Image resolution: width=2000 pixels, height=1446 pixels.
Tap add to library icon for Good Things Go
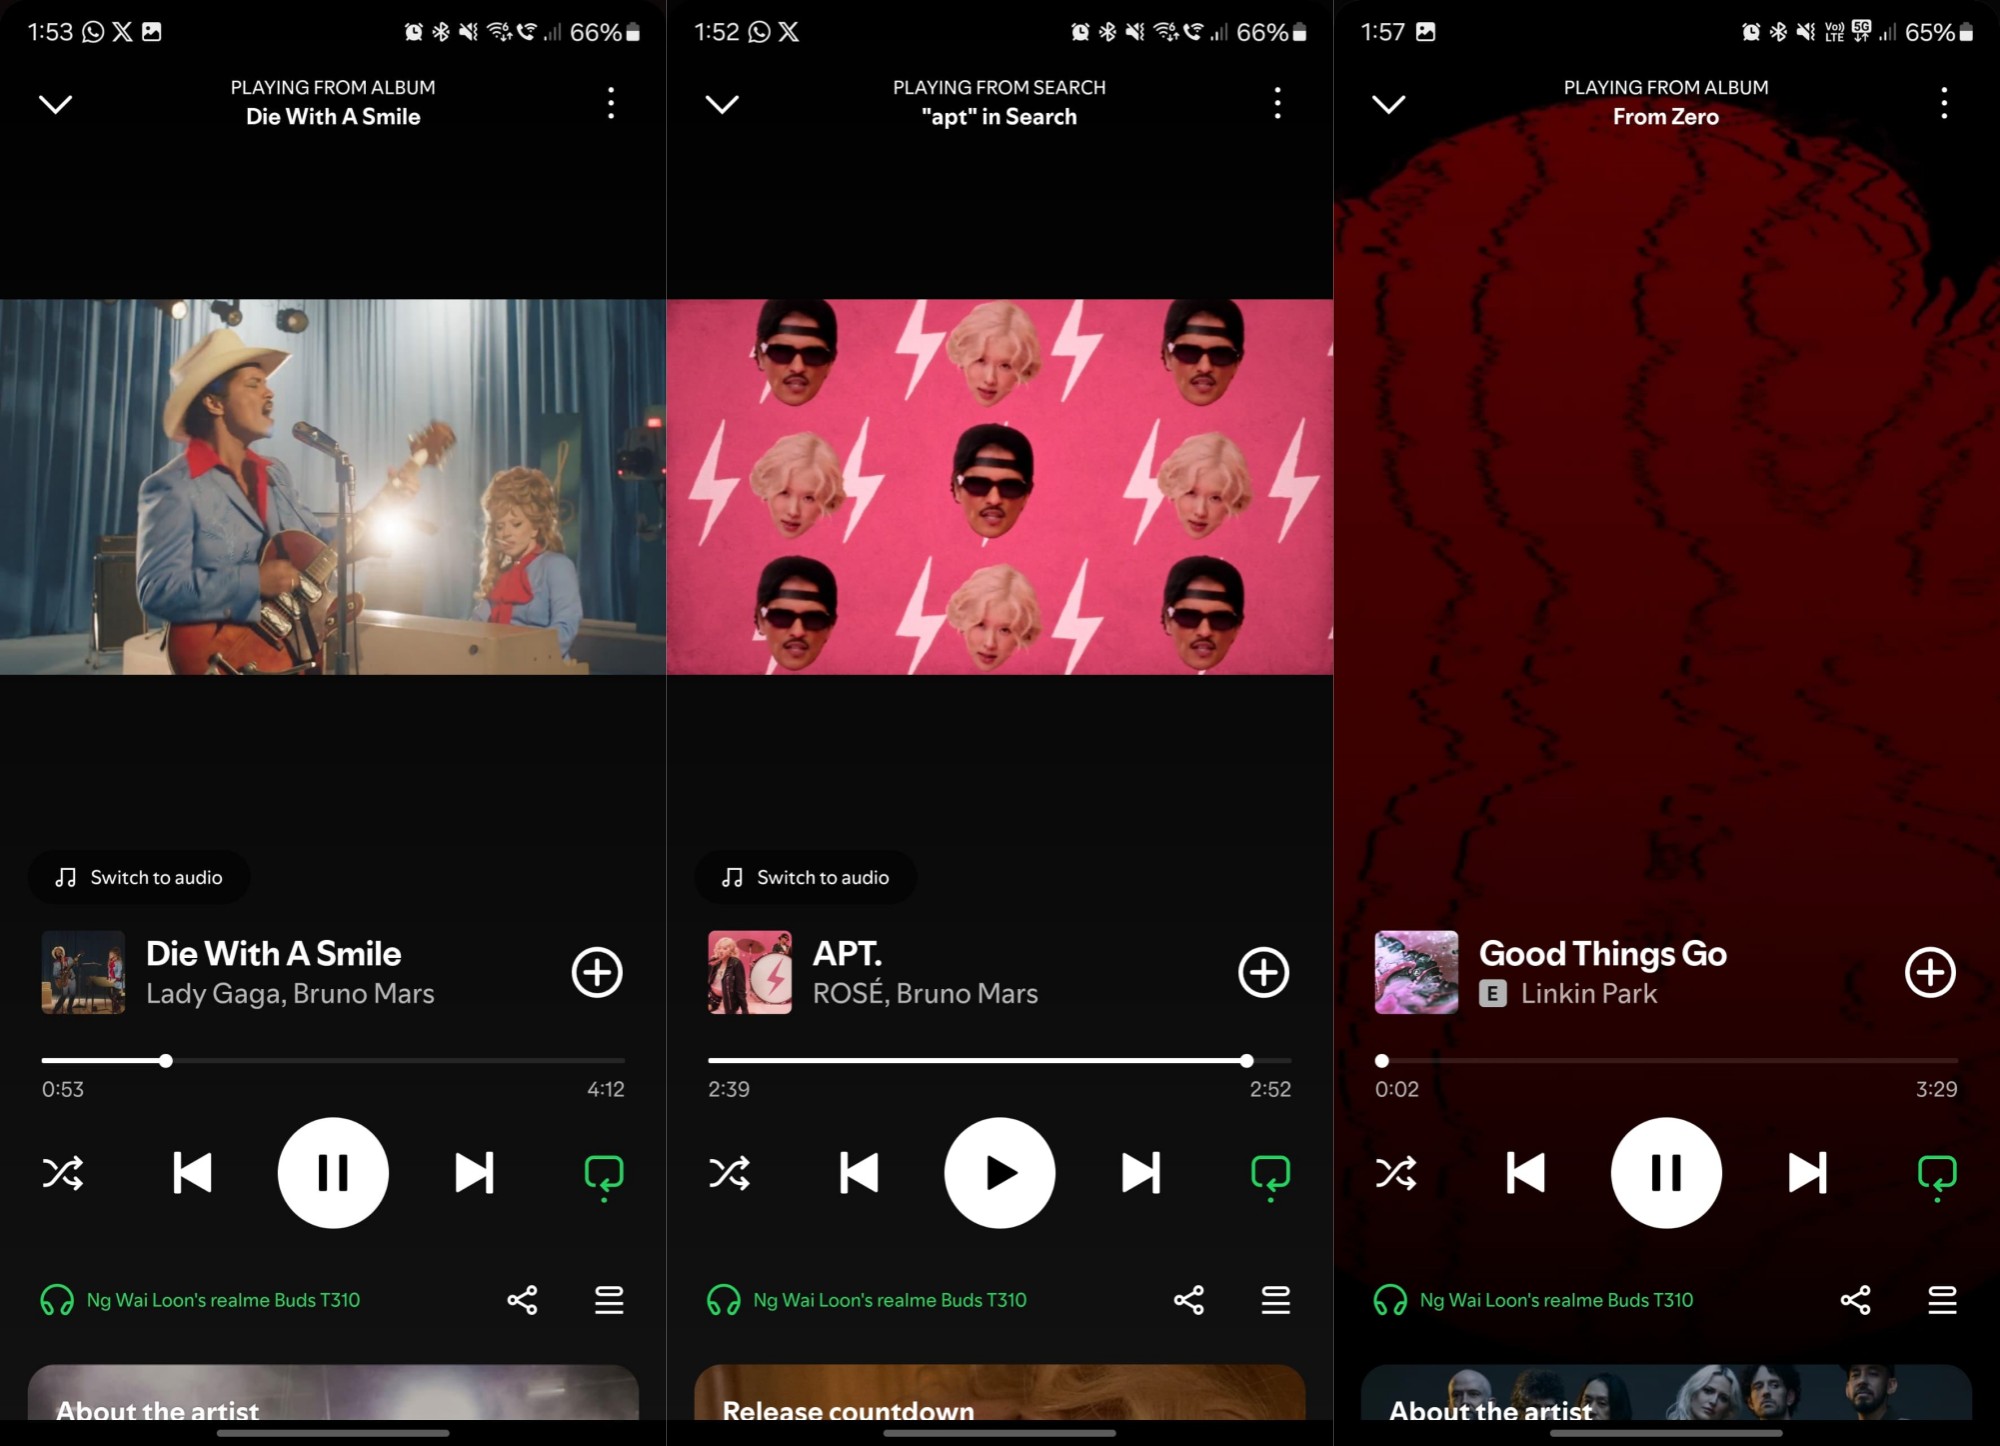point(1930,971)
